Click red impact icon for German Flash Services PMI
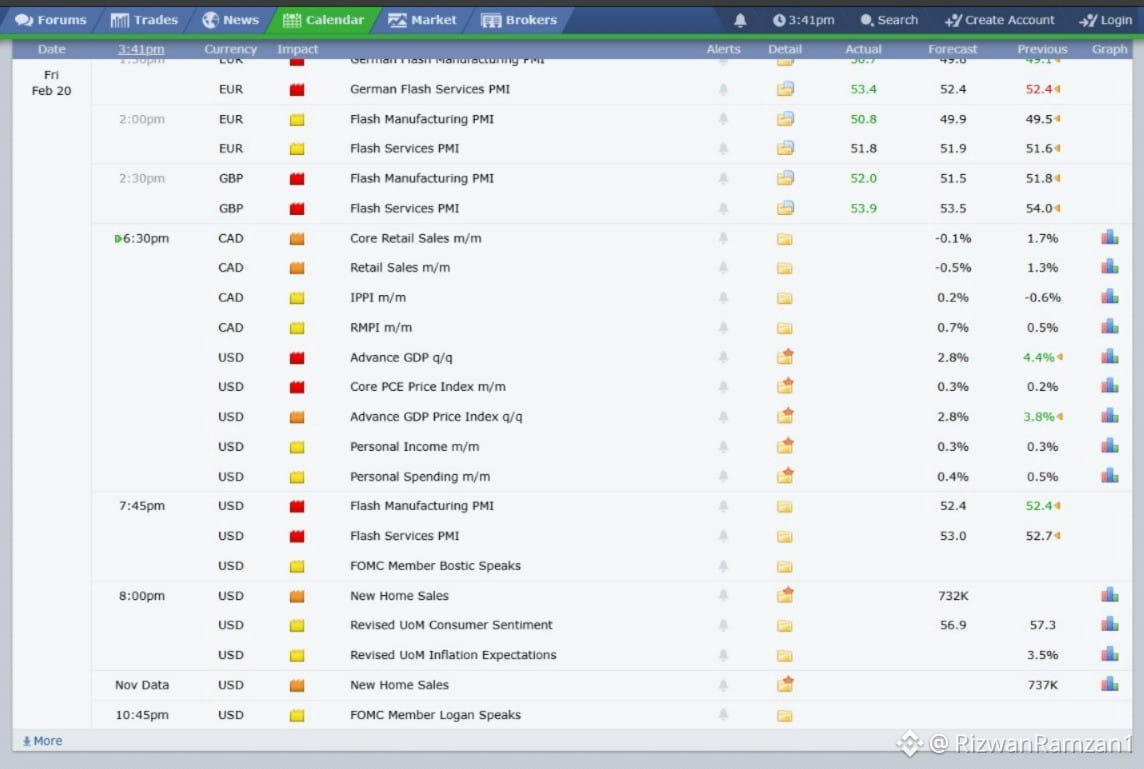The image size is (1144, 769). [297, 90]
